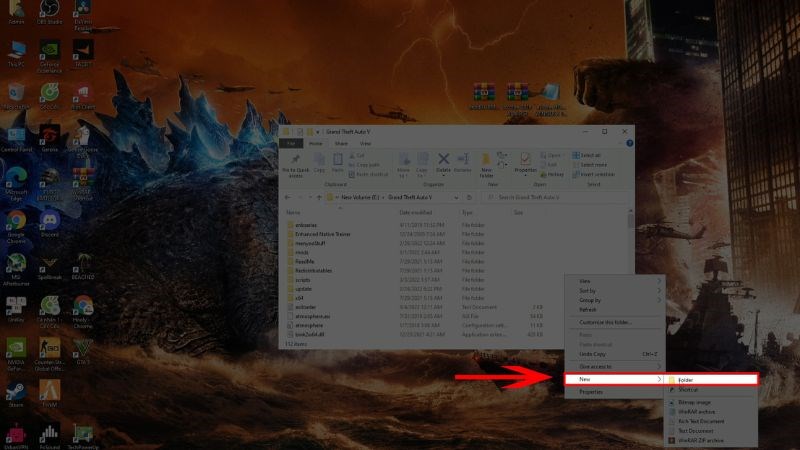800x450 pixels.
Task: Select New in the context menu
Action: [615, 379]
